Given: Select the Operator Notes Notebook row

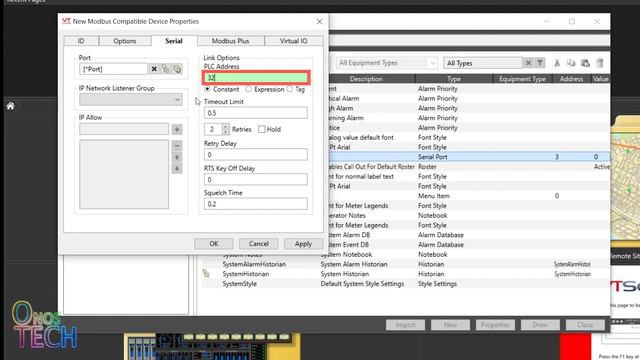Looking at the screenshot, I should 469,215.
